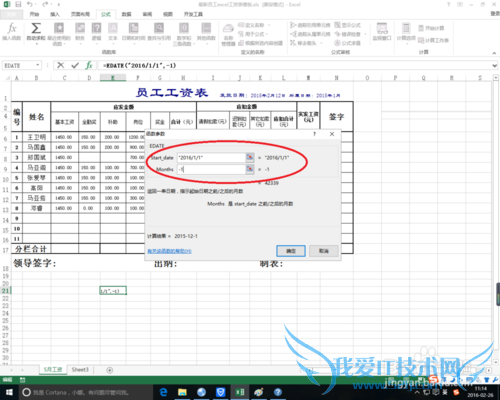Open the File tab

click(x=11, y=14)
